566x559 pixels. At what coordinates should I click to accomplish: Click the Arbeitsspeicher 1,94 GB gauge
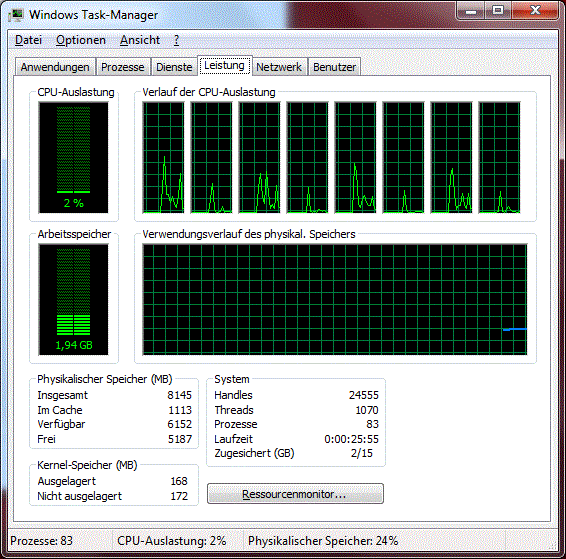(x=74, y=300)
